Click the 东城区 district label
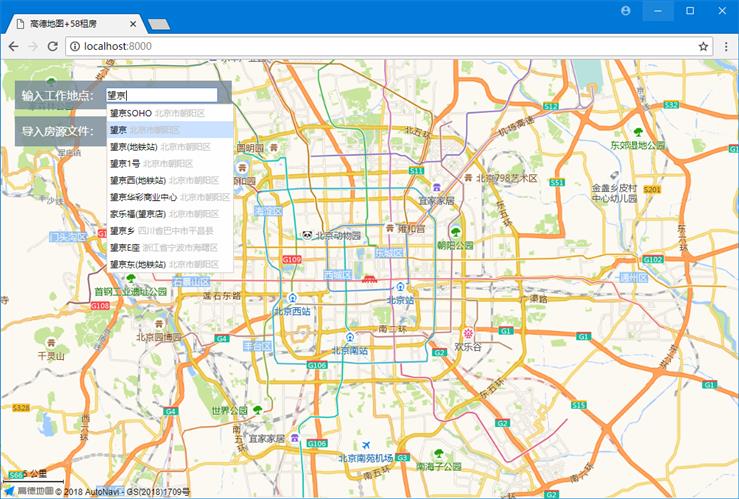 389,253
